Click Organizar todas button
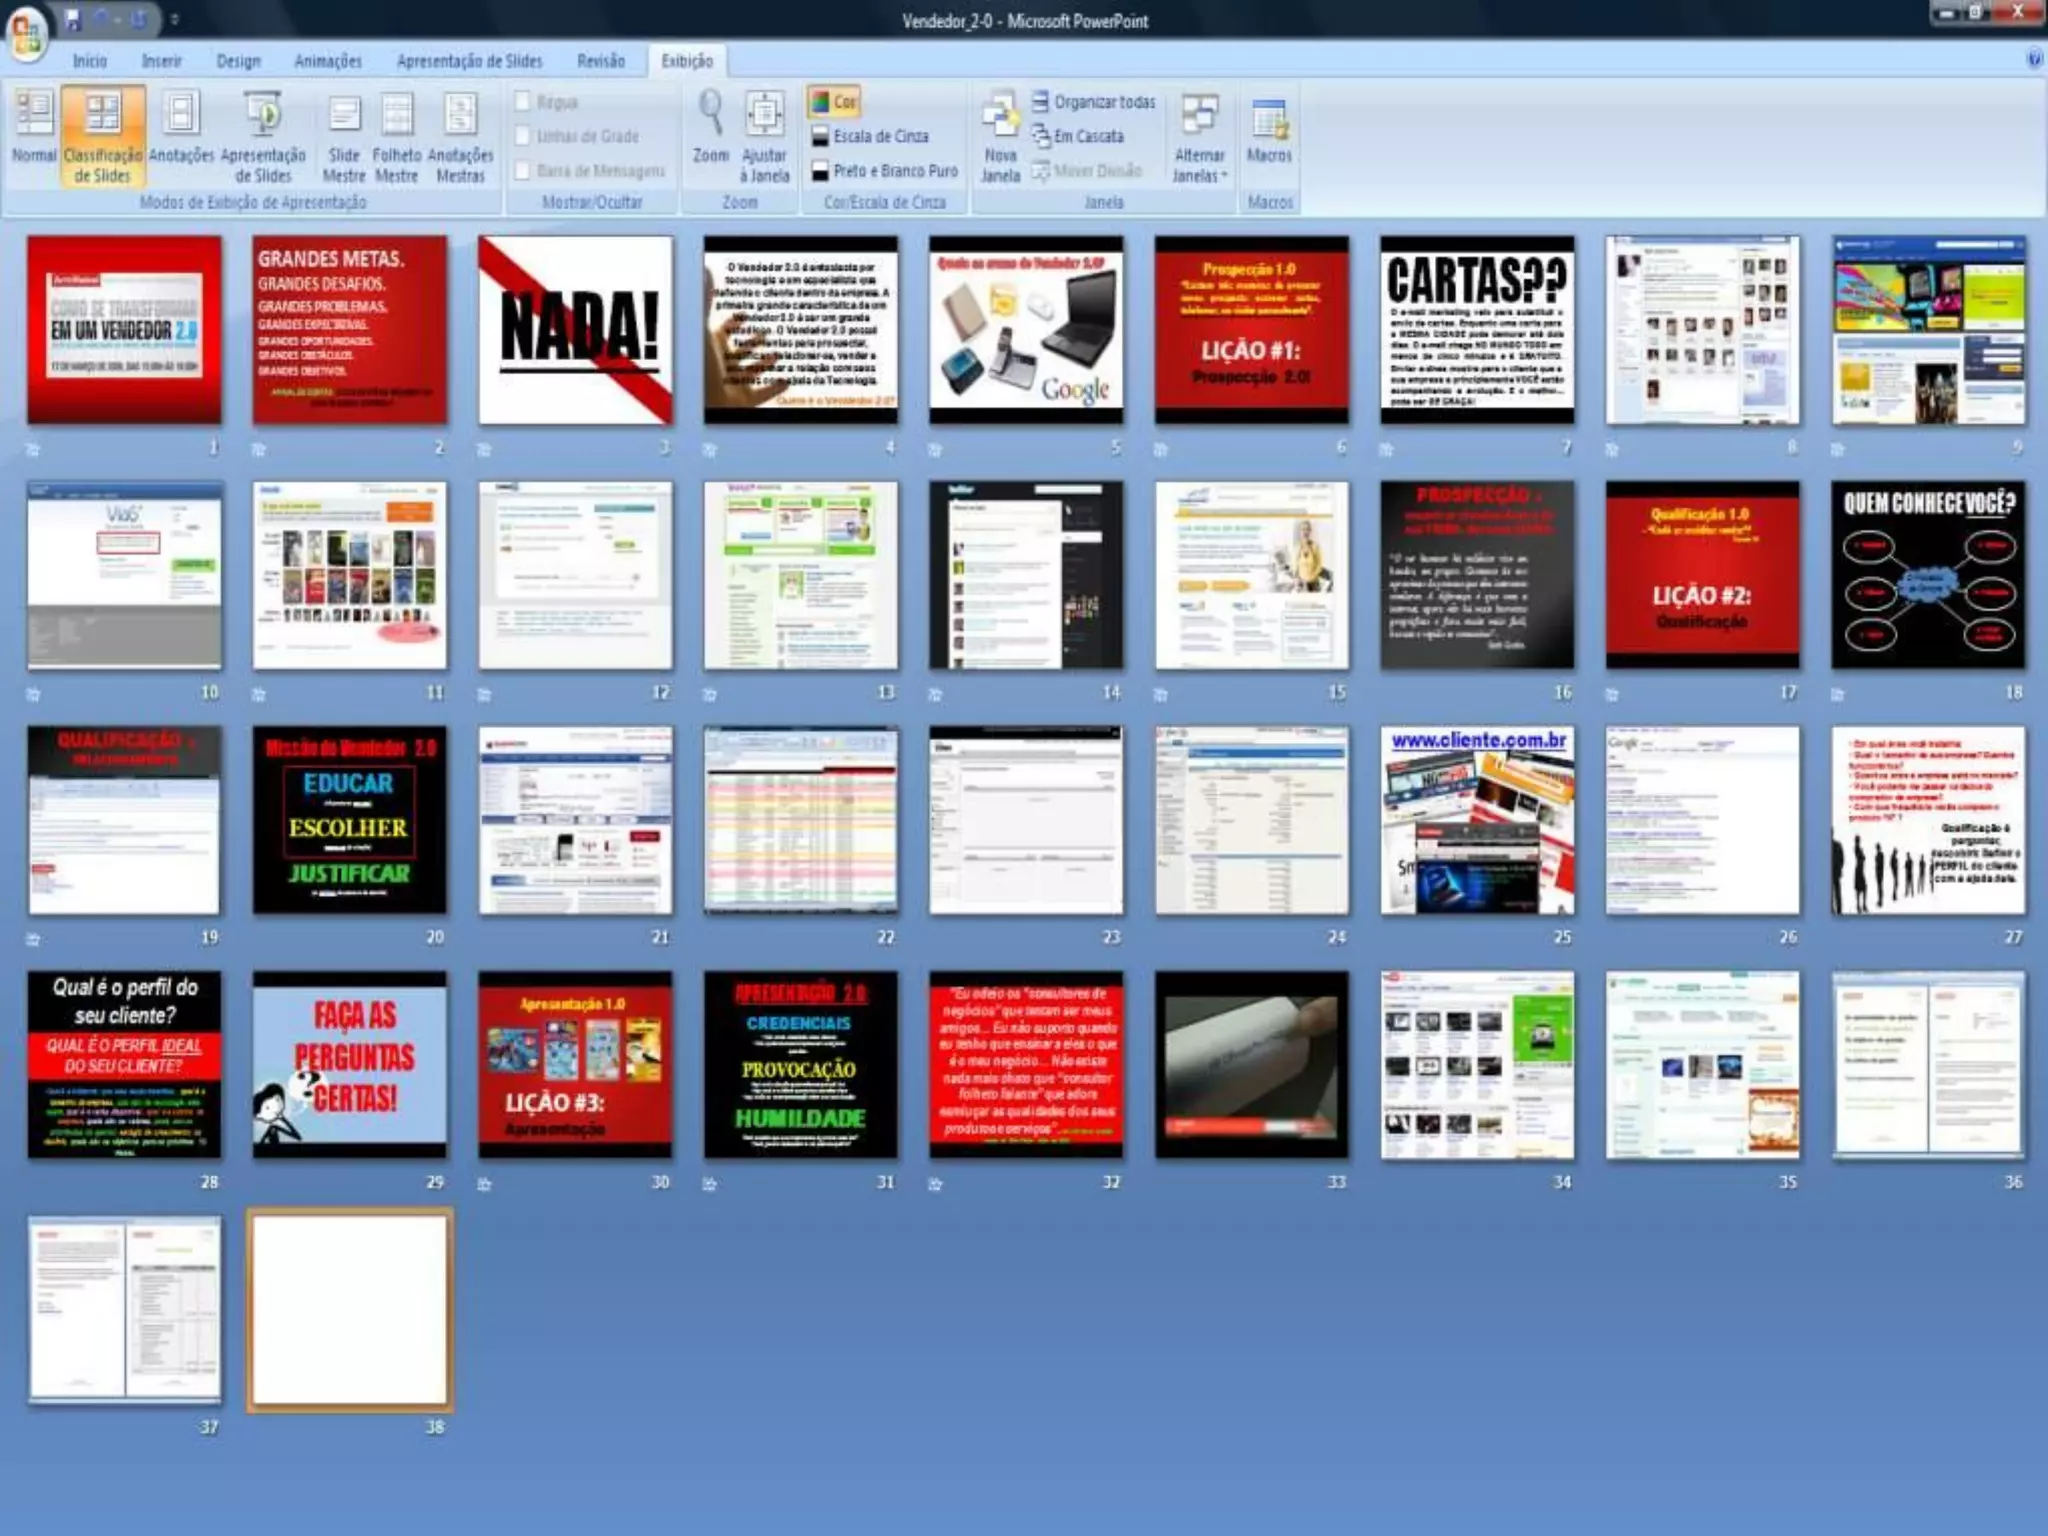 1093,102
